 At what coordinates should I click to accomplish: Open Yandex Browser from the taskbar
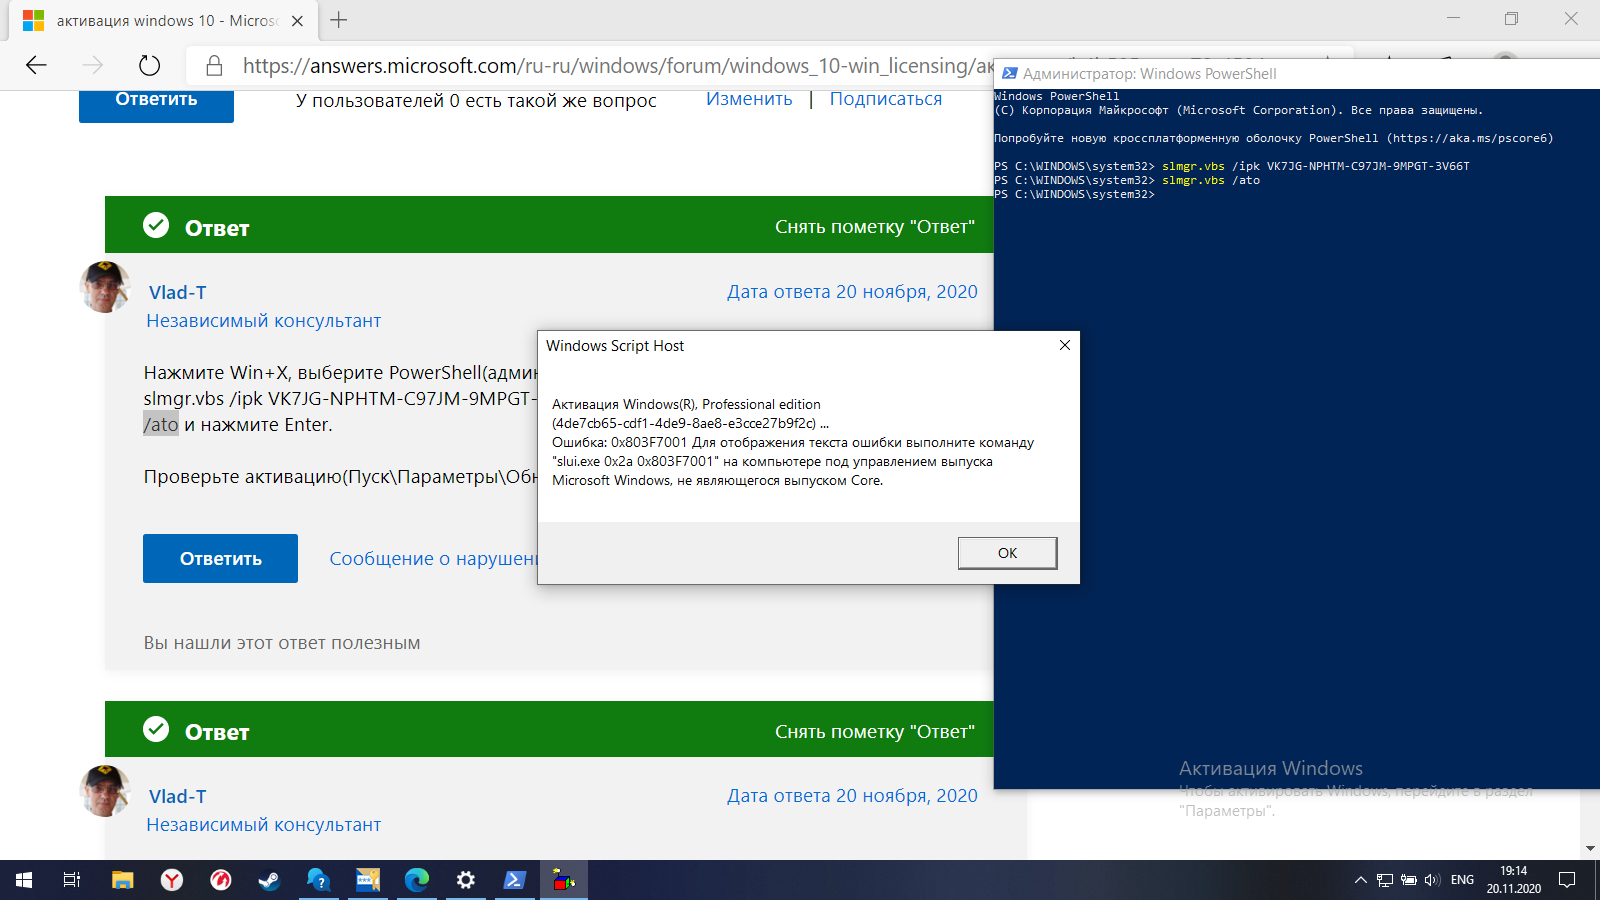coord(172,880)
